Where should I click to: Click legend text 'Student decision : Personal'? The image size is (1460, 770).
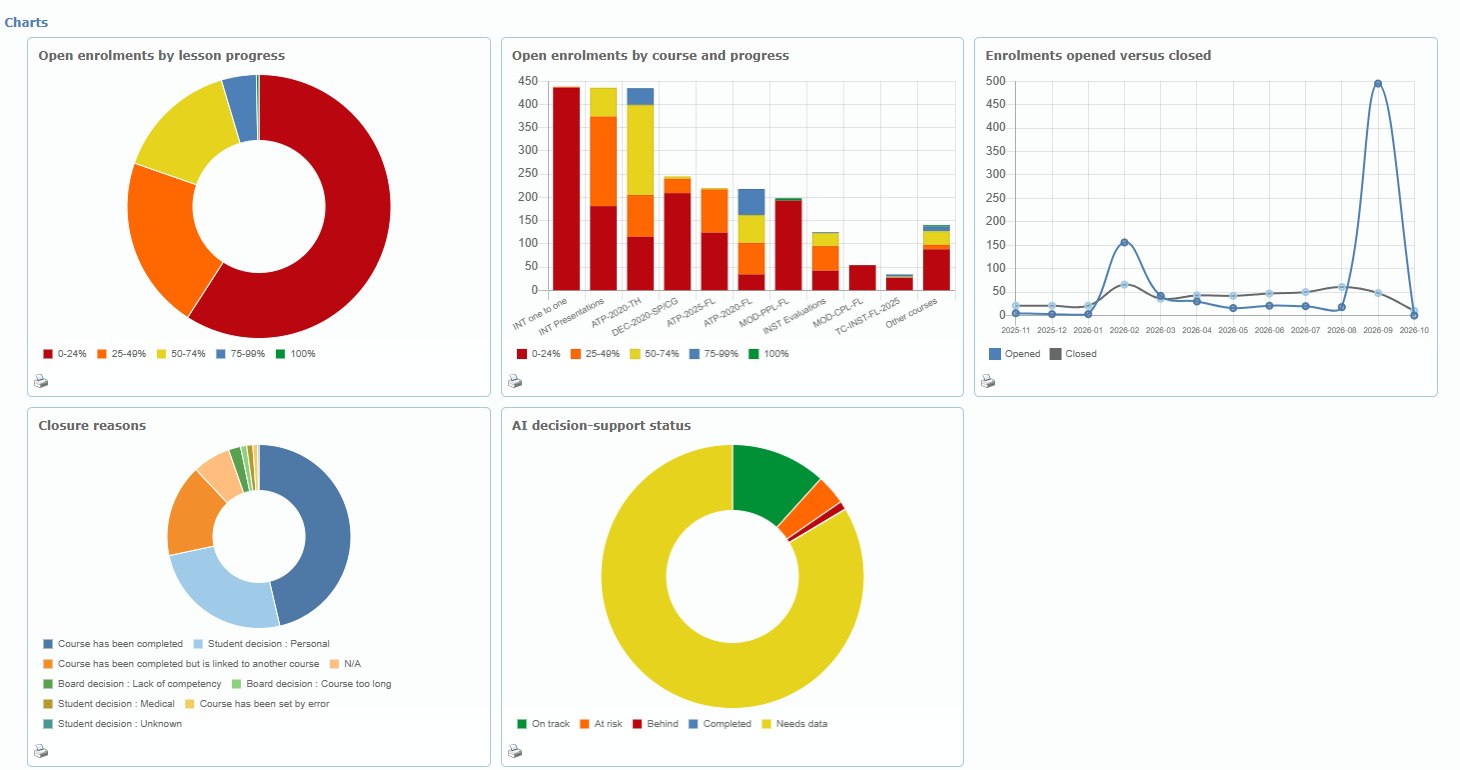coord(268,644)
